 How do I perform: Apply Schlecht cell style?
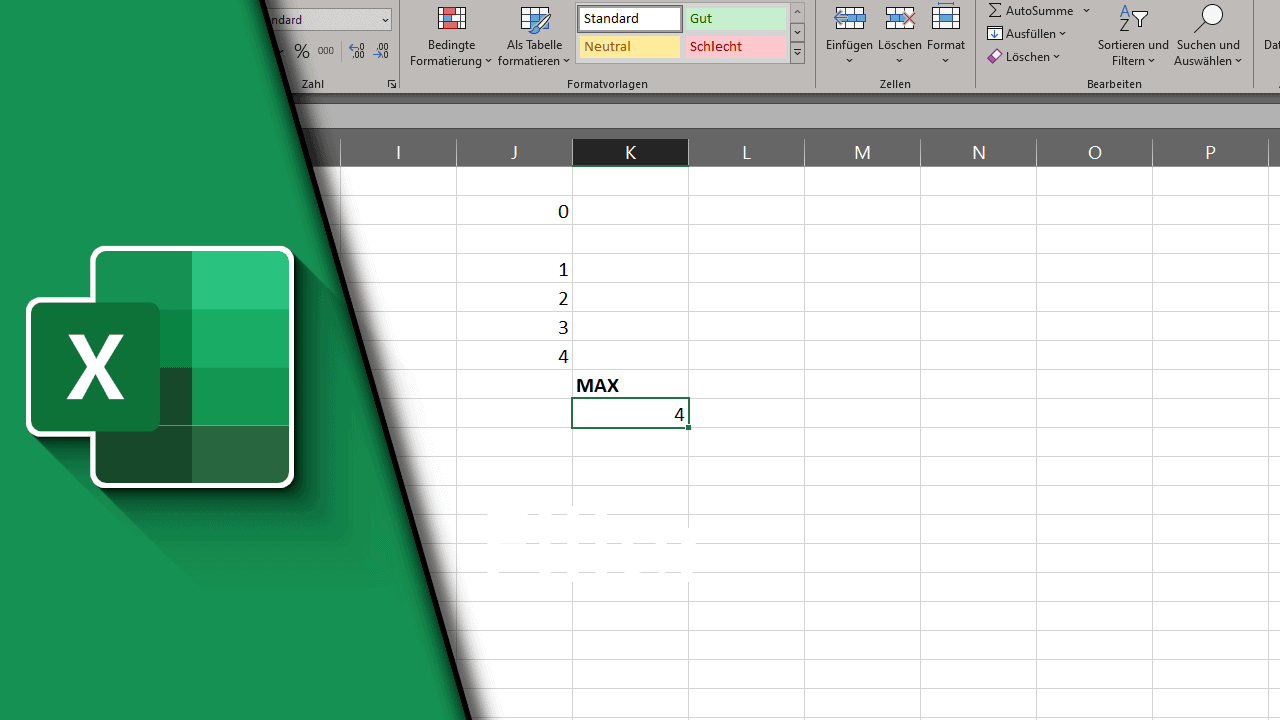[x=735, y=47]
